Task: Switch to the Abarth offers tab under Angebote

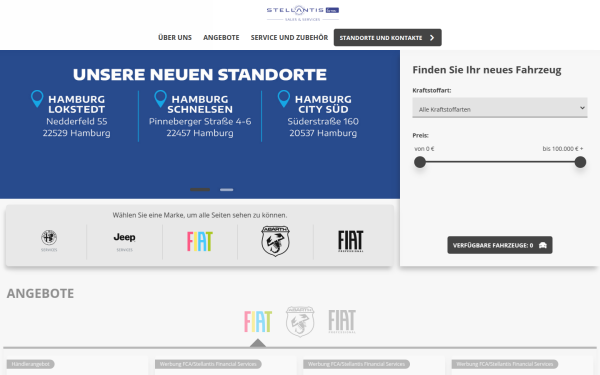Action: (x=300, y=321)
